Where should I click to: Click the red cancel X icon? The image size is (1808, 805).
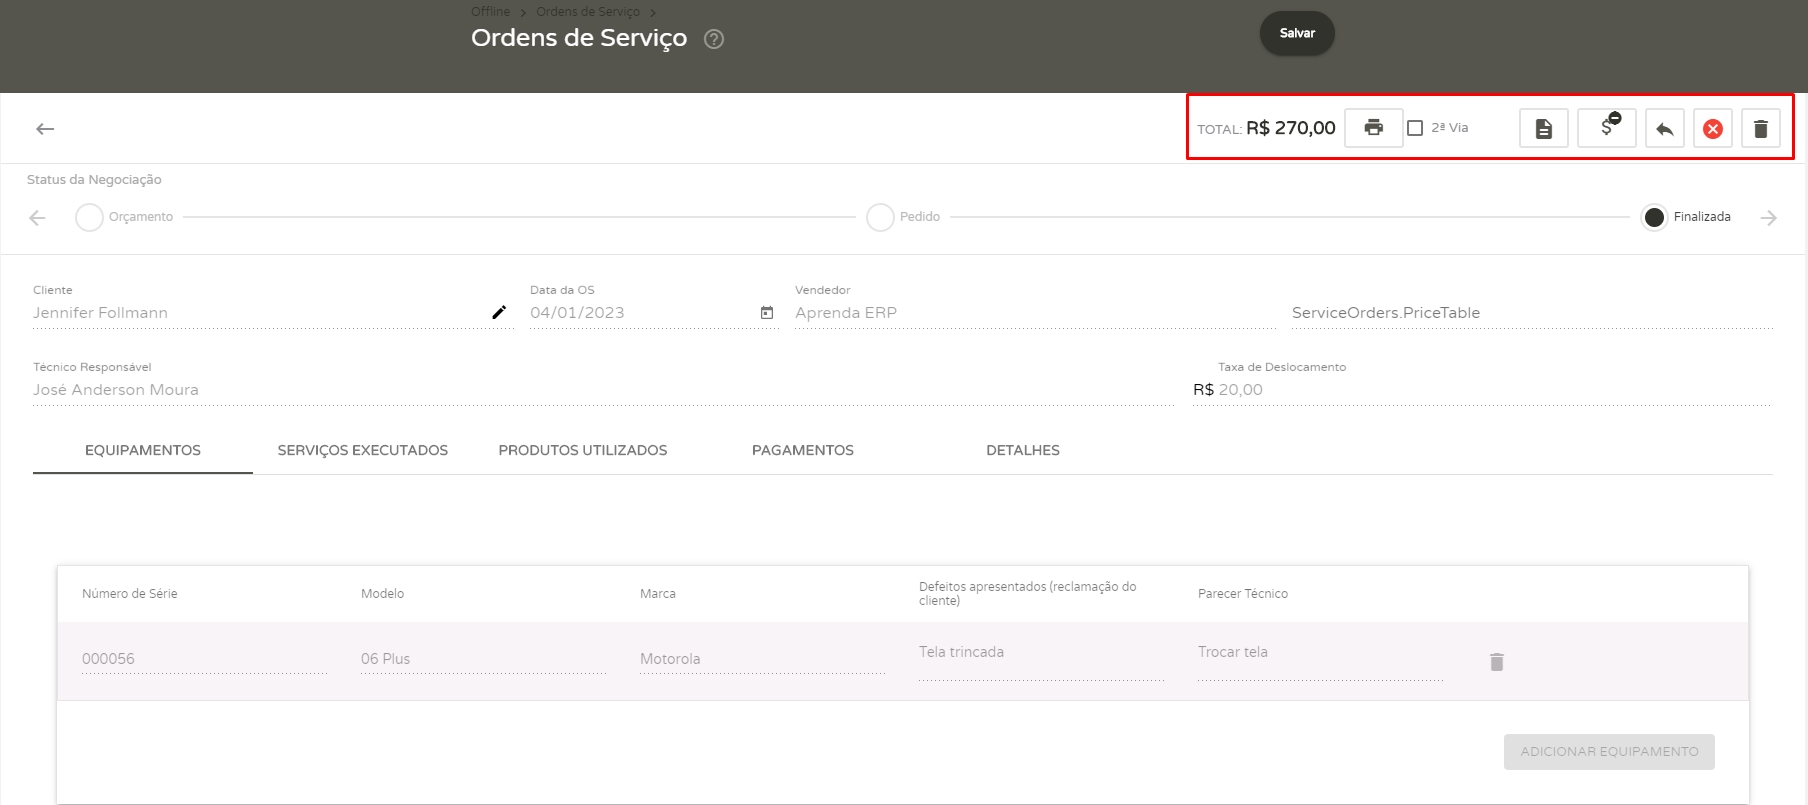coord(1712,129)
